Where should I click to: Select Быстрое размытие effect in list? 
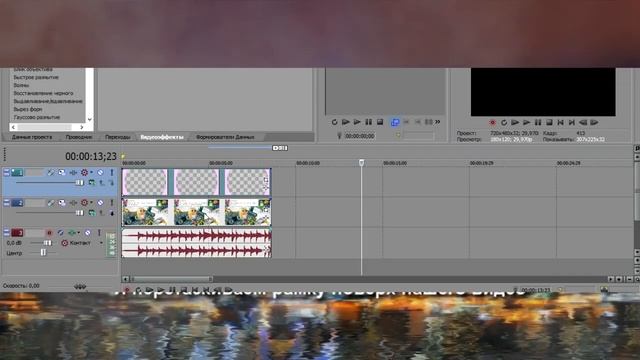pyautogui.click(x=36, y=77)
